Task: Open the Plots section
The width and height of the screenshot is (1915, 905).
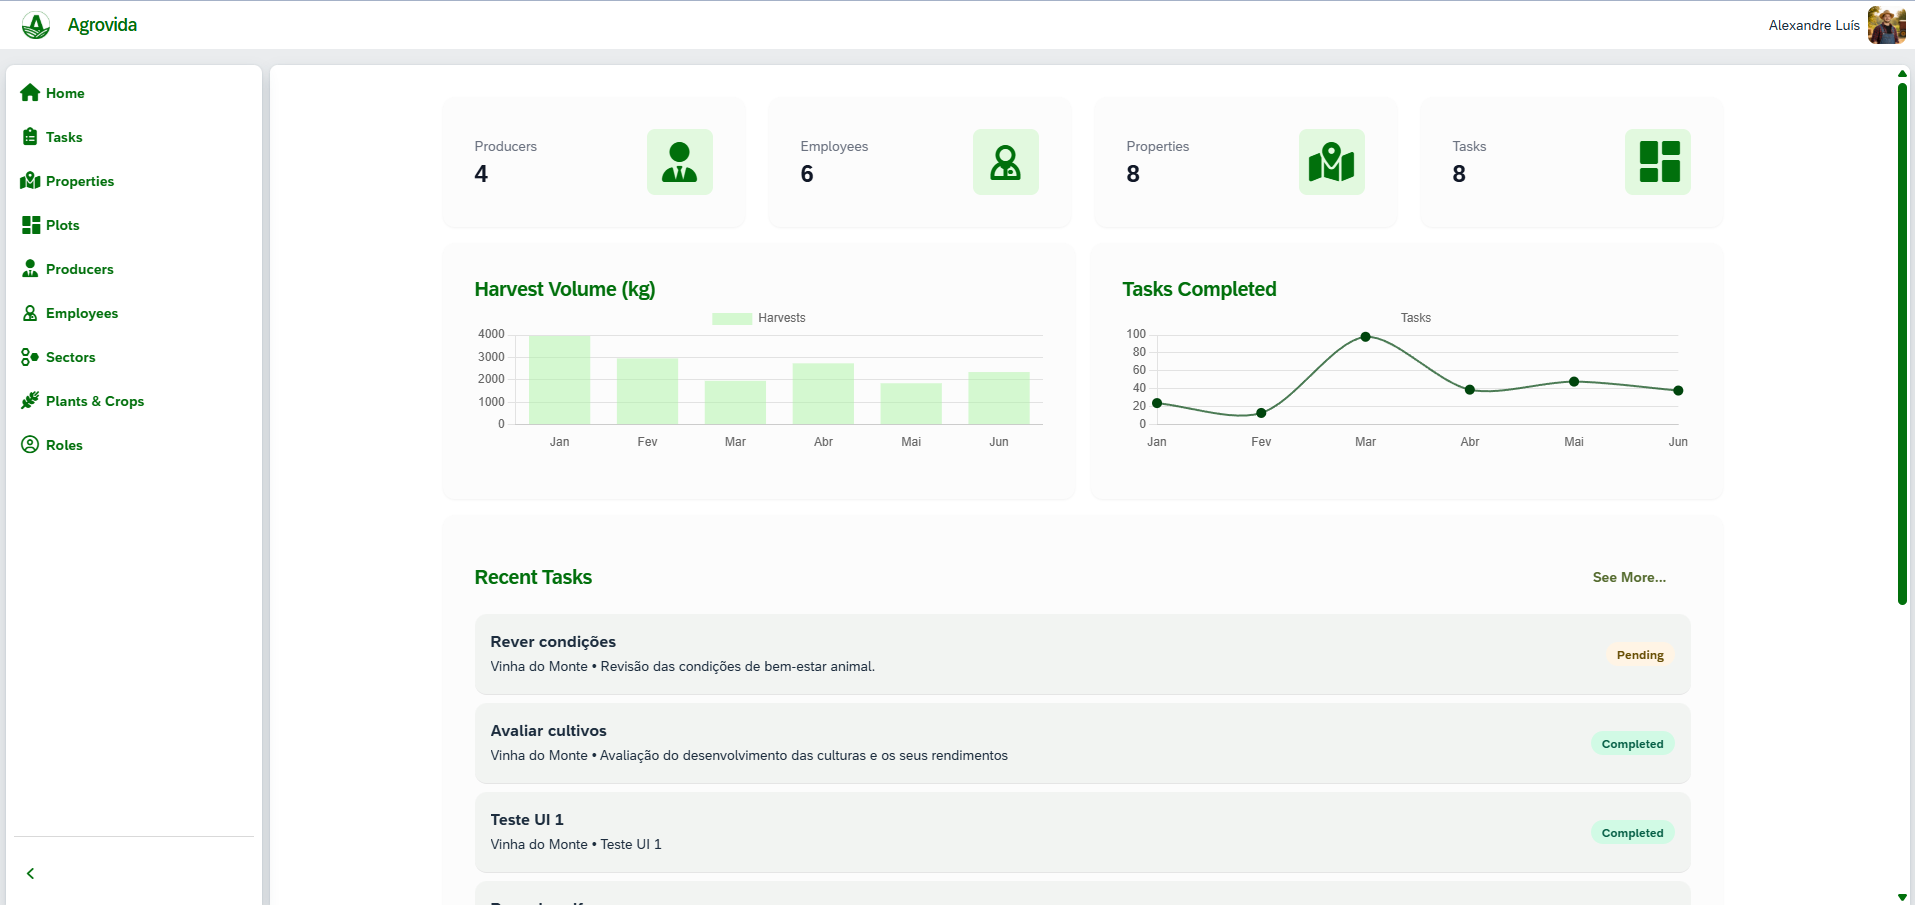Action: [134, 225]
